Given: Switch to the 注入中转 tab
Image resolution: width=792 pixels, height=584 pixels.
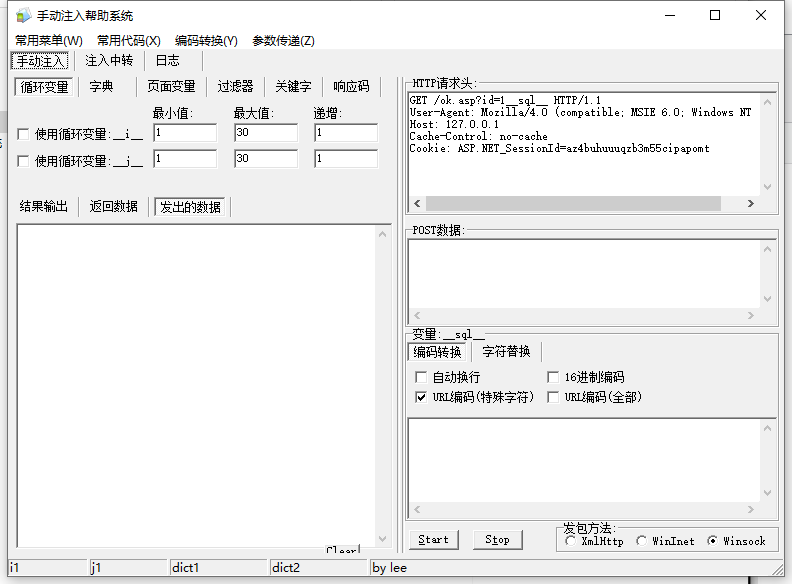Looking at the screenshot, I should [109, 61].
